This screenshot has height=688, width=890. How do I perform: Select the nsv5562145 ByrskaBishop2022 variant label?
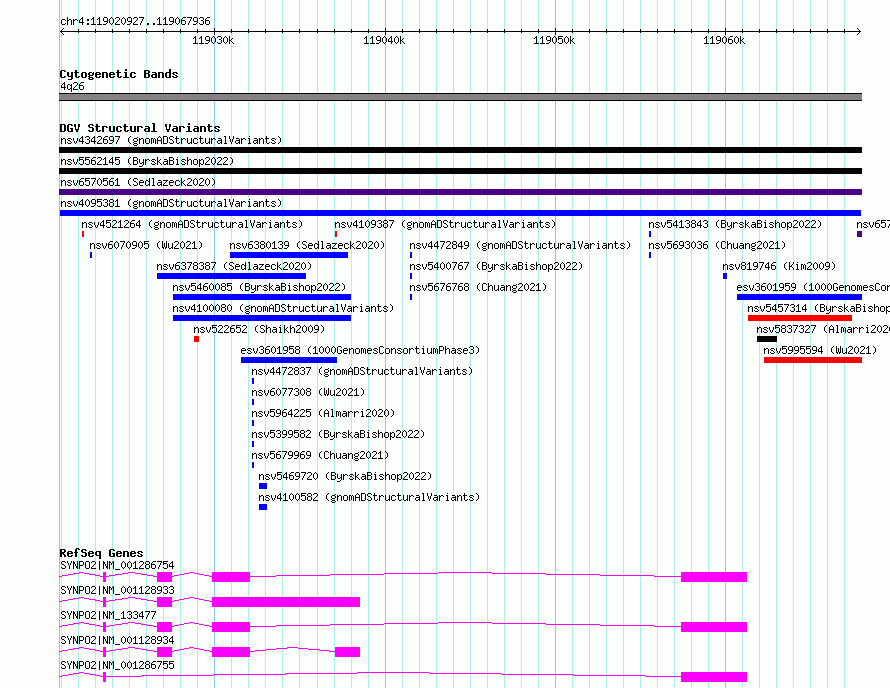[147, 161]
